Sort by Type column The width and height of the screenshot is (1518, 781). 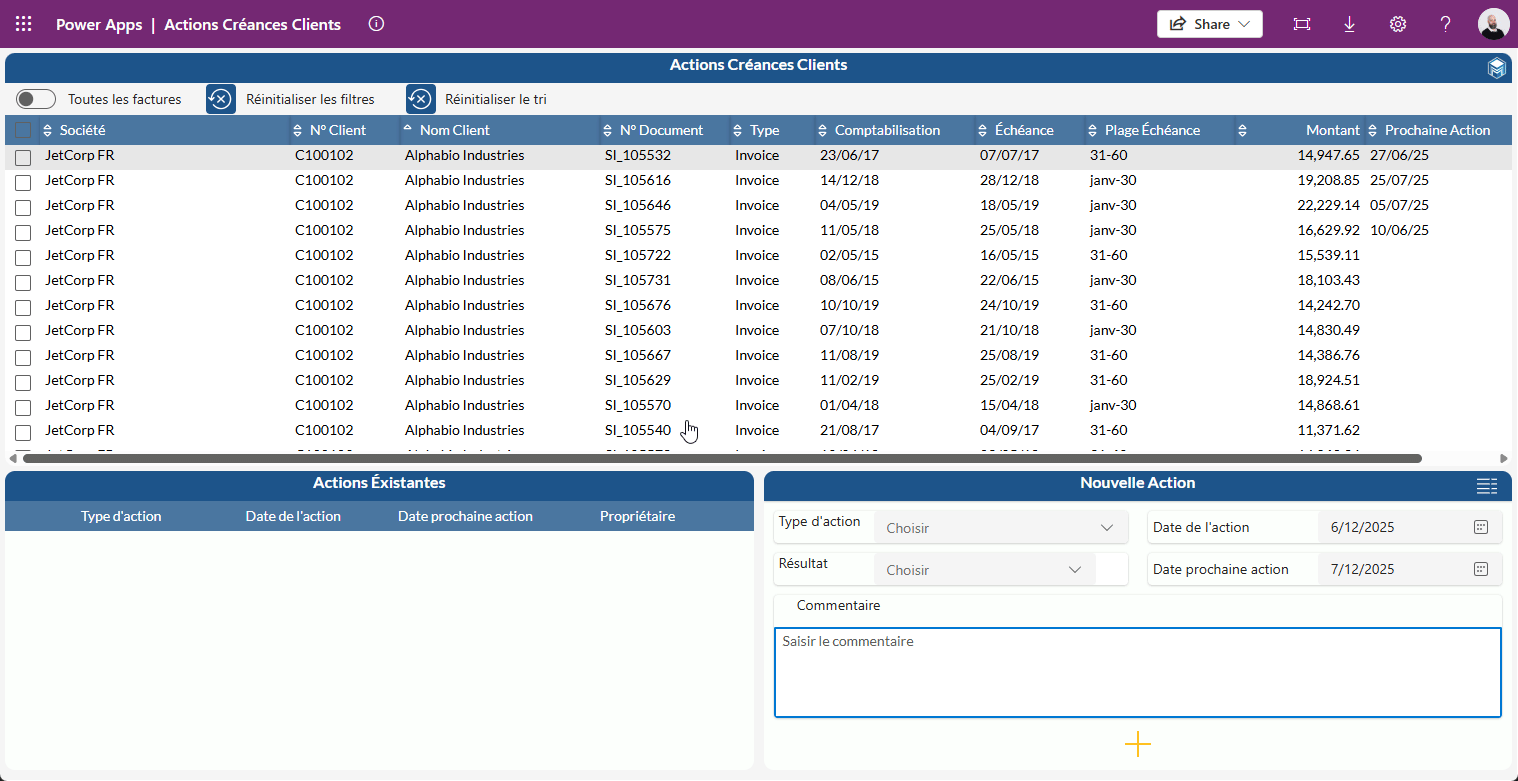tap(737, 131)
